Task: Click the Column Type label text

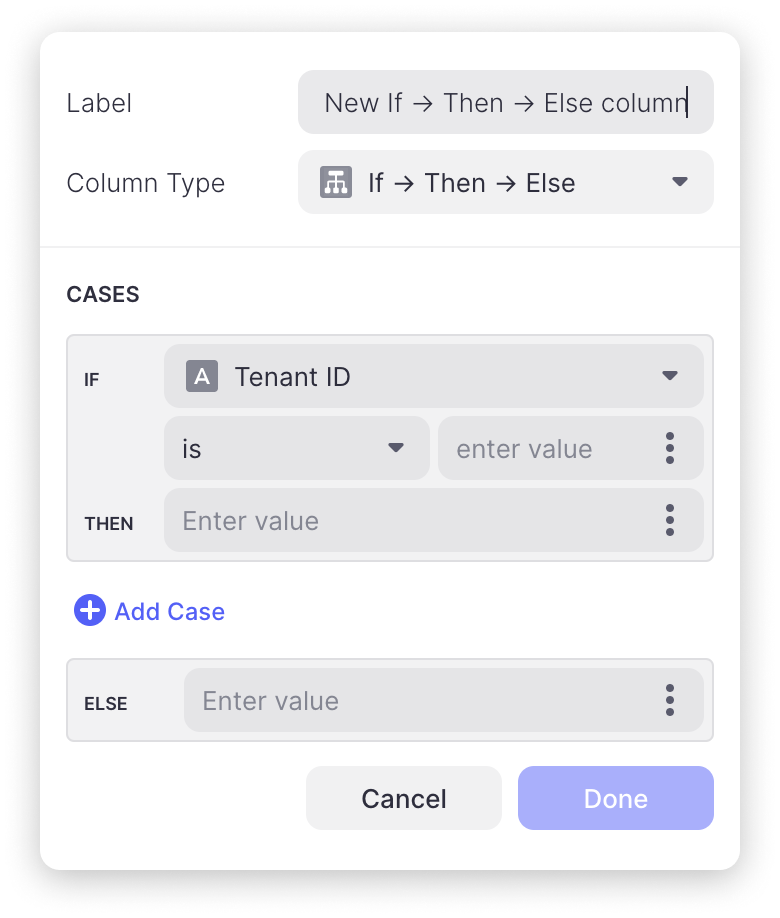Action: pos(146,184)
